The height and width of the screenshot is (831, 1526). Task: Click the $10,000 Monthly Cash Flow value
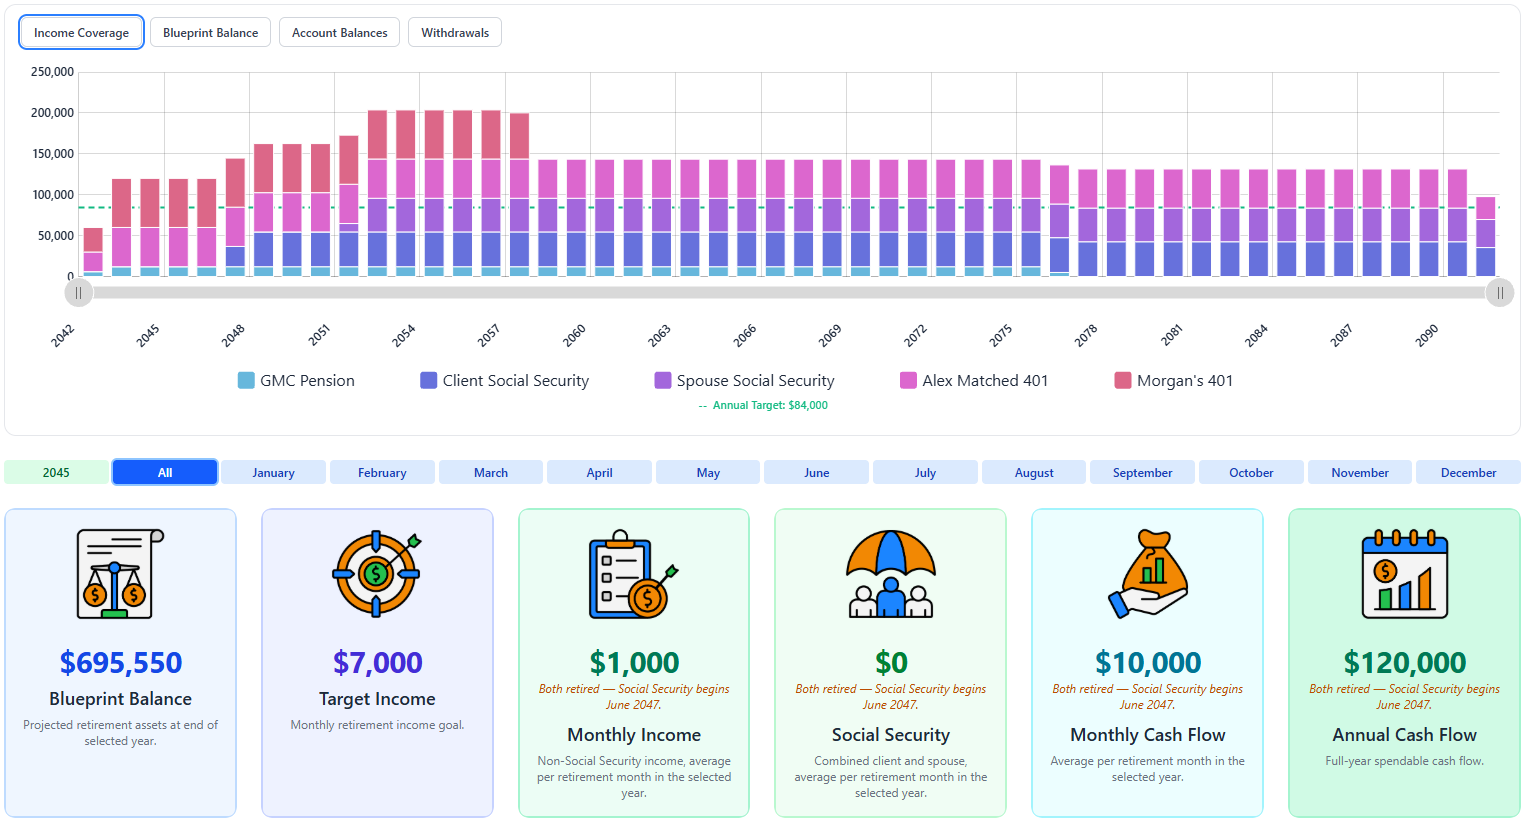pos(1148,662)
